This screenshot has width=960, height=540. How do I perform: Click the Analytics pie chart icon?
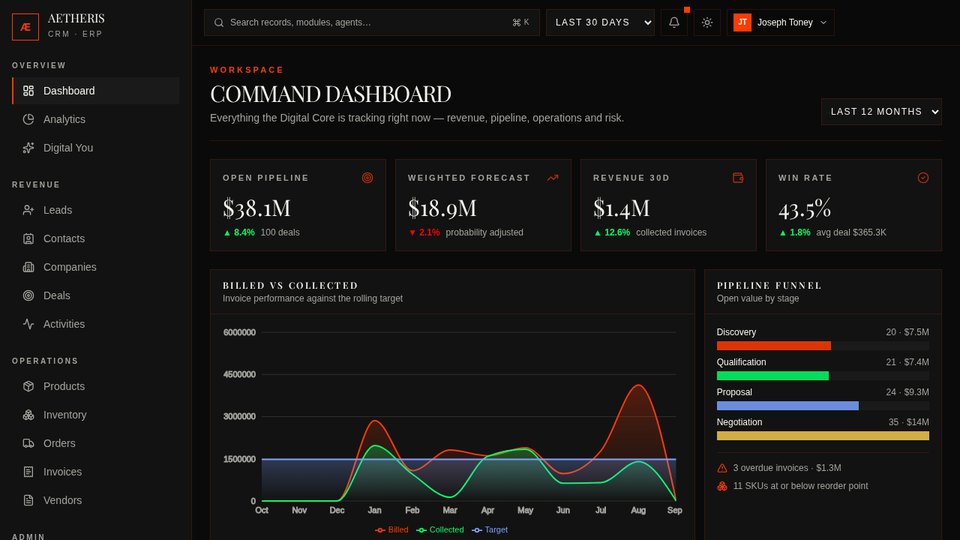coord(28,119)
